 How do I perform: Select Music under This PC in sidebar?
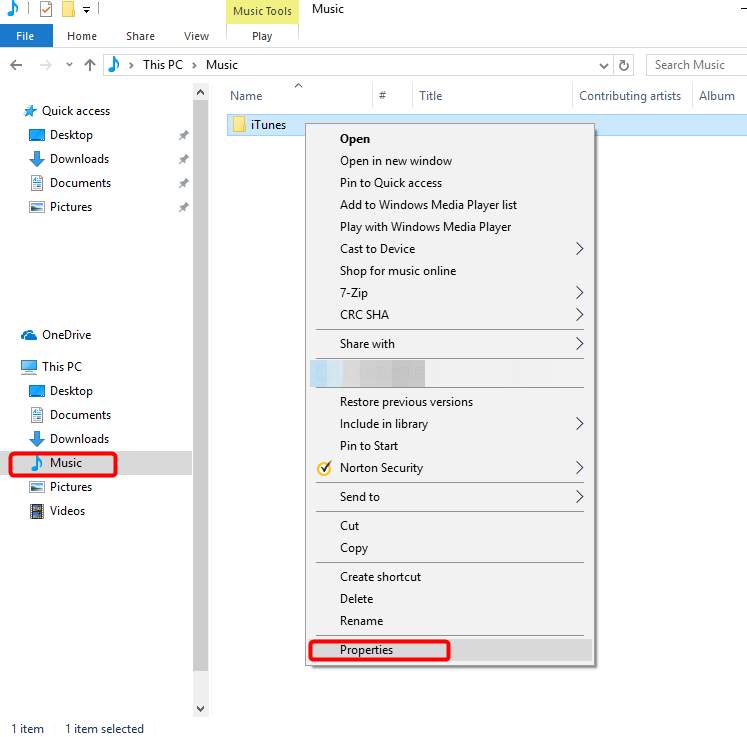[x=66, y=463]
